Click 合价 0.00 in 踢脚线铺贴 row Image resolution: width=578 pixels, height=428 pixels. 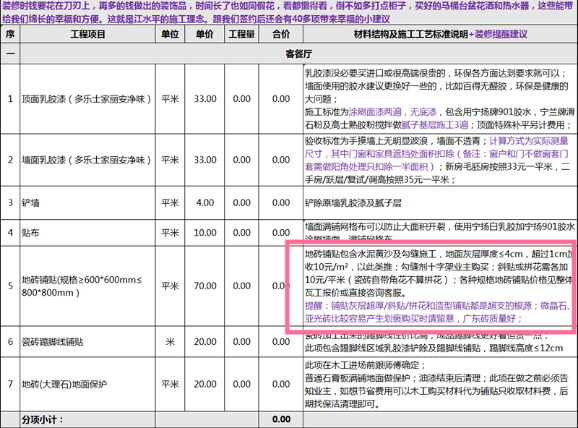[281, 342]
